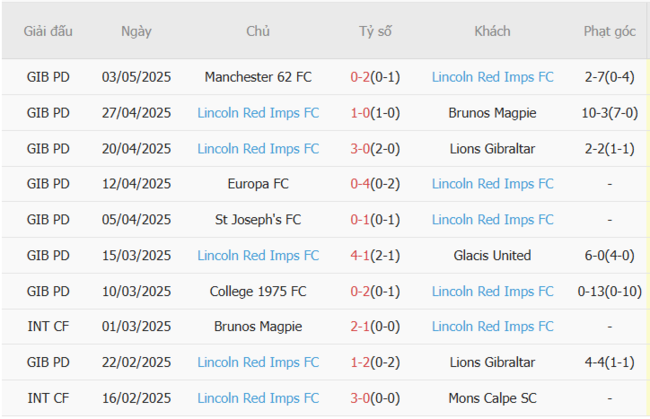Click the 0-4(0-2) score for Europa FC

pos(375,184)
